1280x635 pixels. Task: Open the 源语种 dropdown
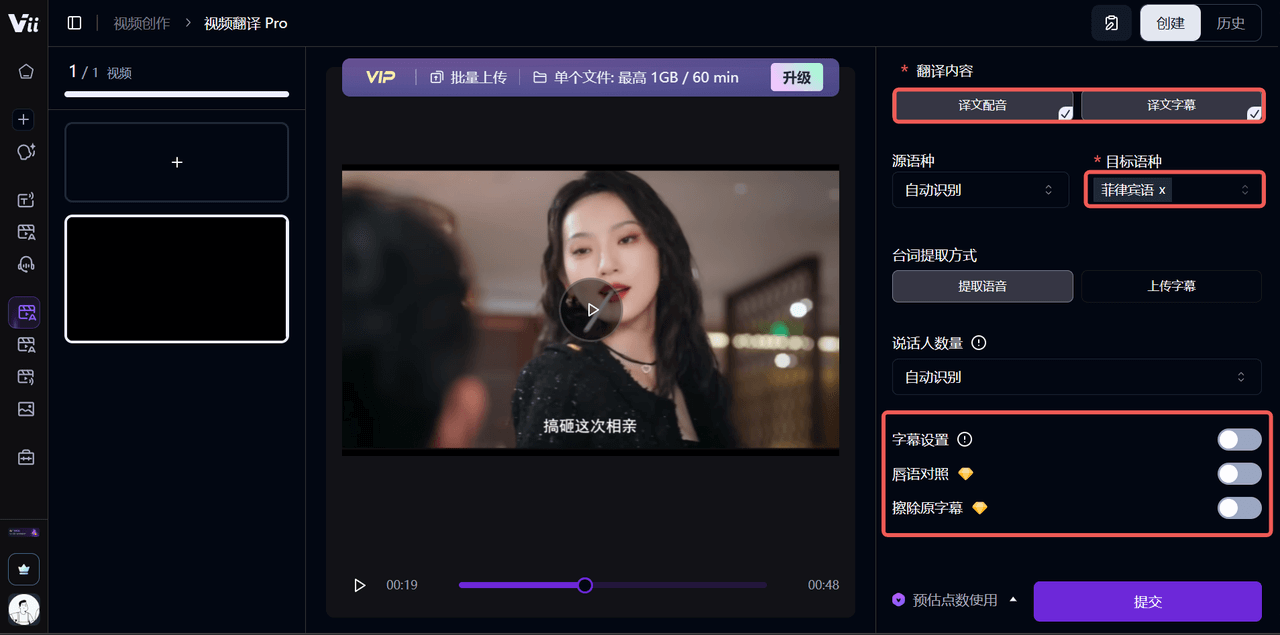click(980, 190)
